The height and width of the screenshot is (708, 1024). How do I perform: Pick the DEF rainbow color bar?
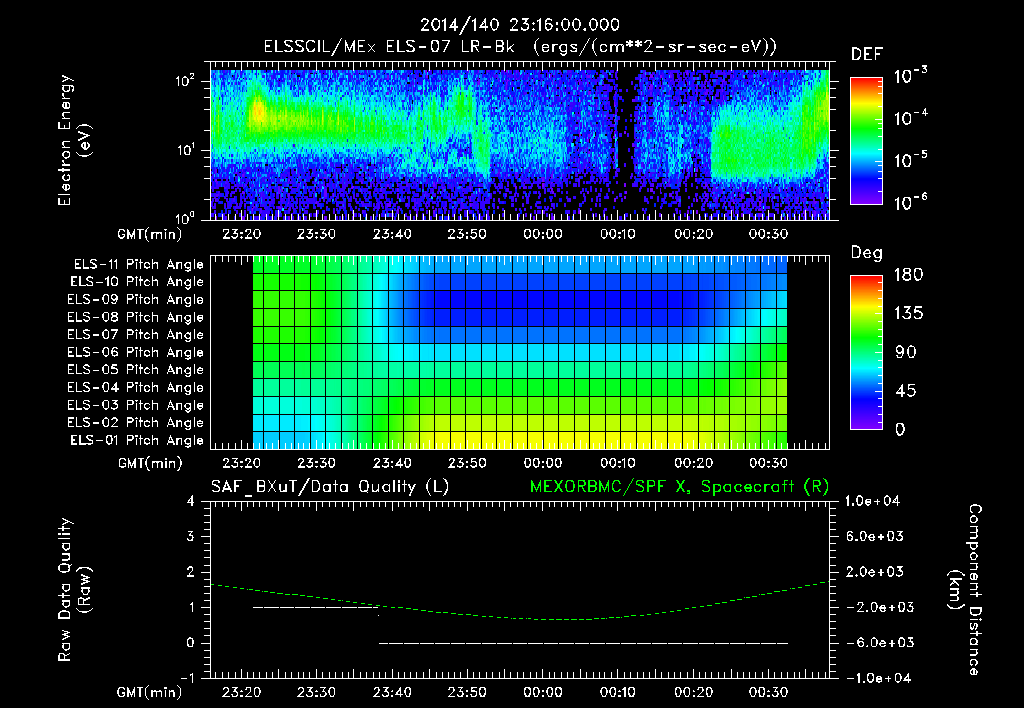click(866, 140)
